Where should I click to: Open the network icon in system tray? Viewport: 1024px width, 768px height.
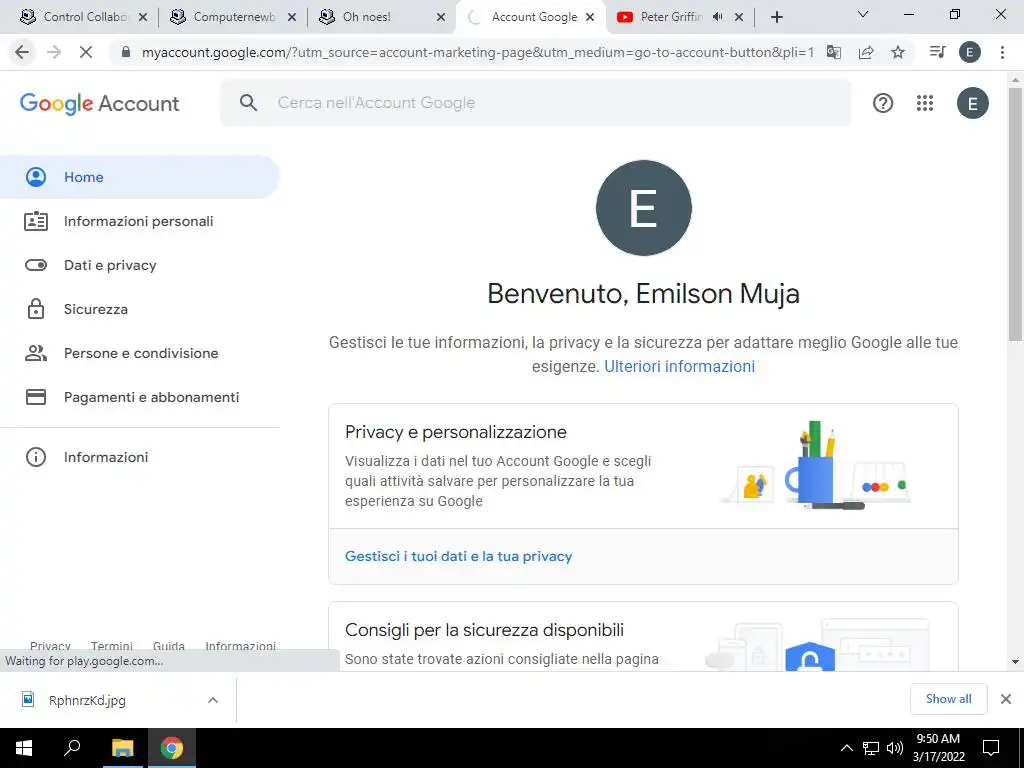tap(871, 748)
